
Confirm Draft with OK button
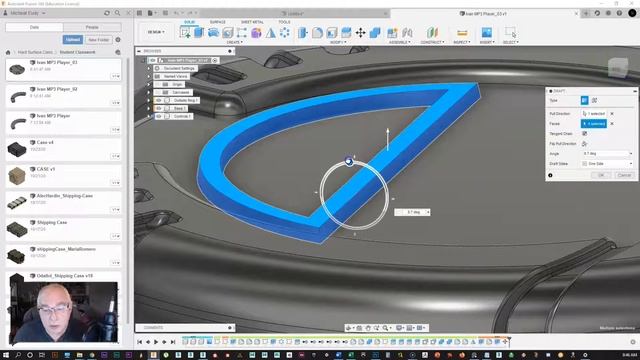click(601, 175)
